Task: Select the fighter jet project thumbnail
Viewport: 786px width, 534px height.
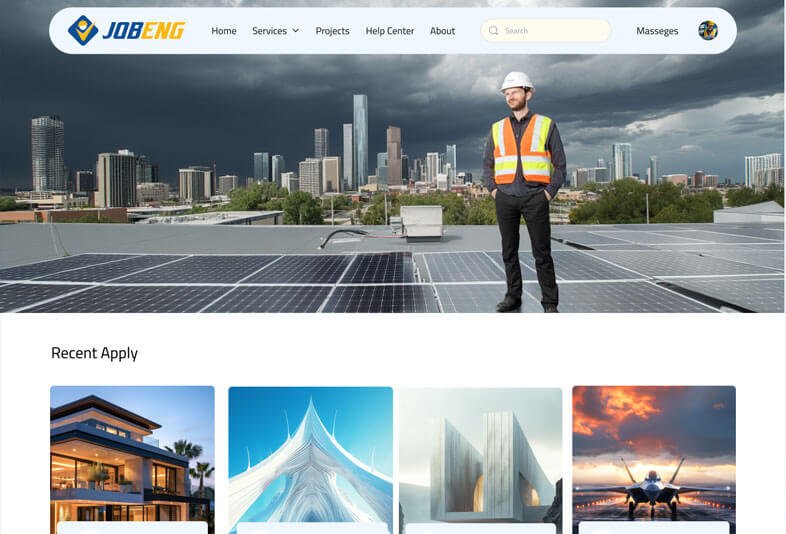Action: 654,453
